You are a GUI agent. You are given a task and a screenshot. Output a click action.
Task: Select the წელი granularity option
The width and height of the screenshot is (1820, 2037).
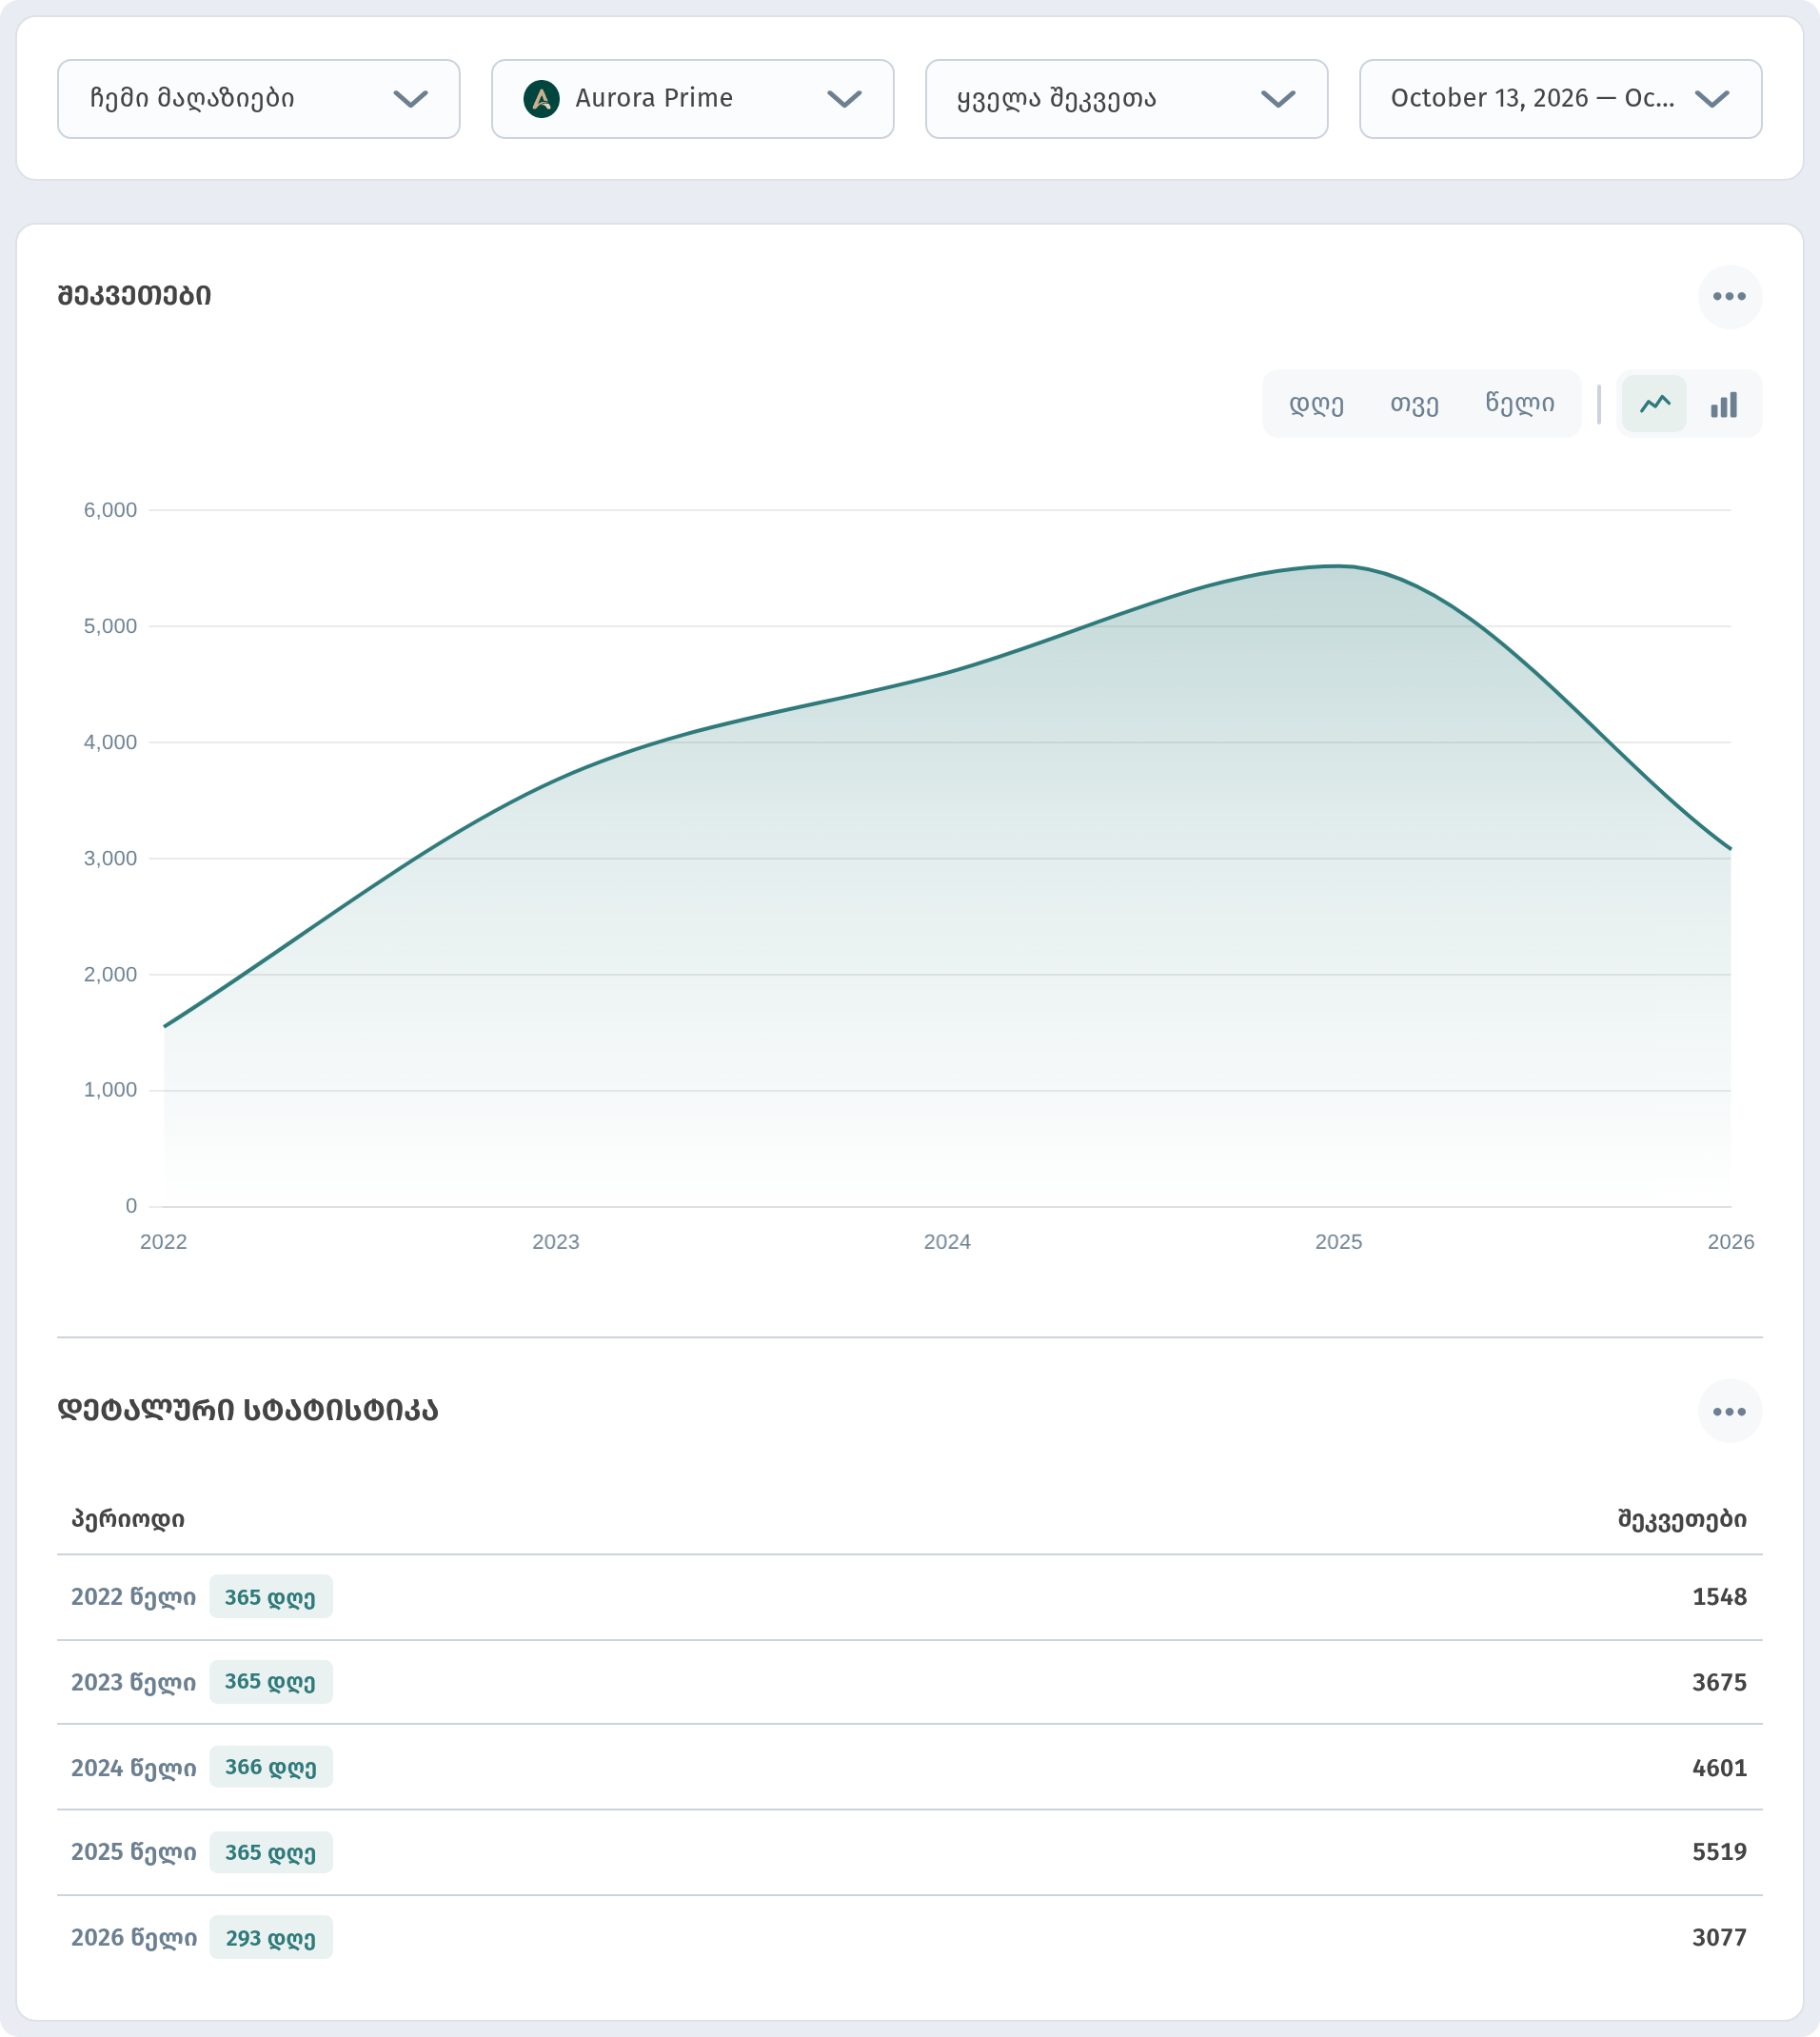click(x=1519, y=404)
